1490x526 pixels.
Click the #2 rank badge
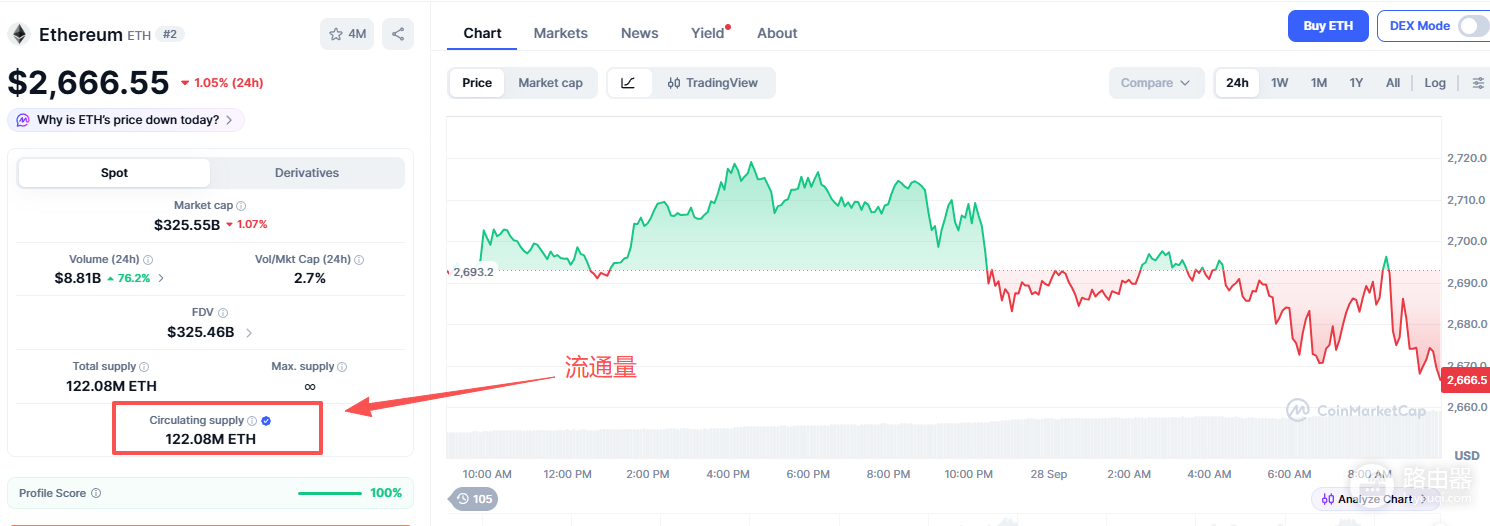click(170, 35)
